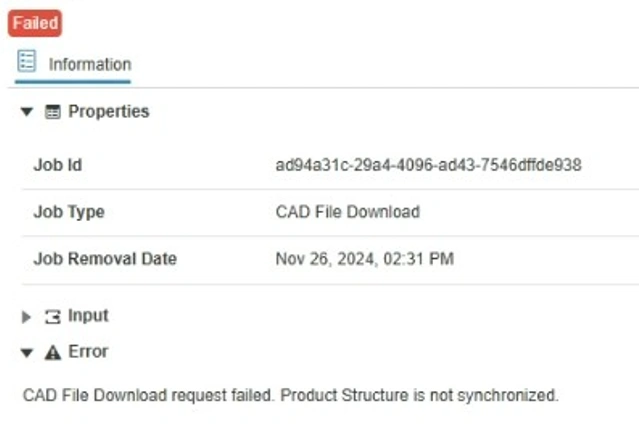639x432 pixels.
Task: Select the Job Id value text
Action: (x=428, y=165)
